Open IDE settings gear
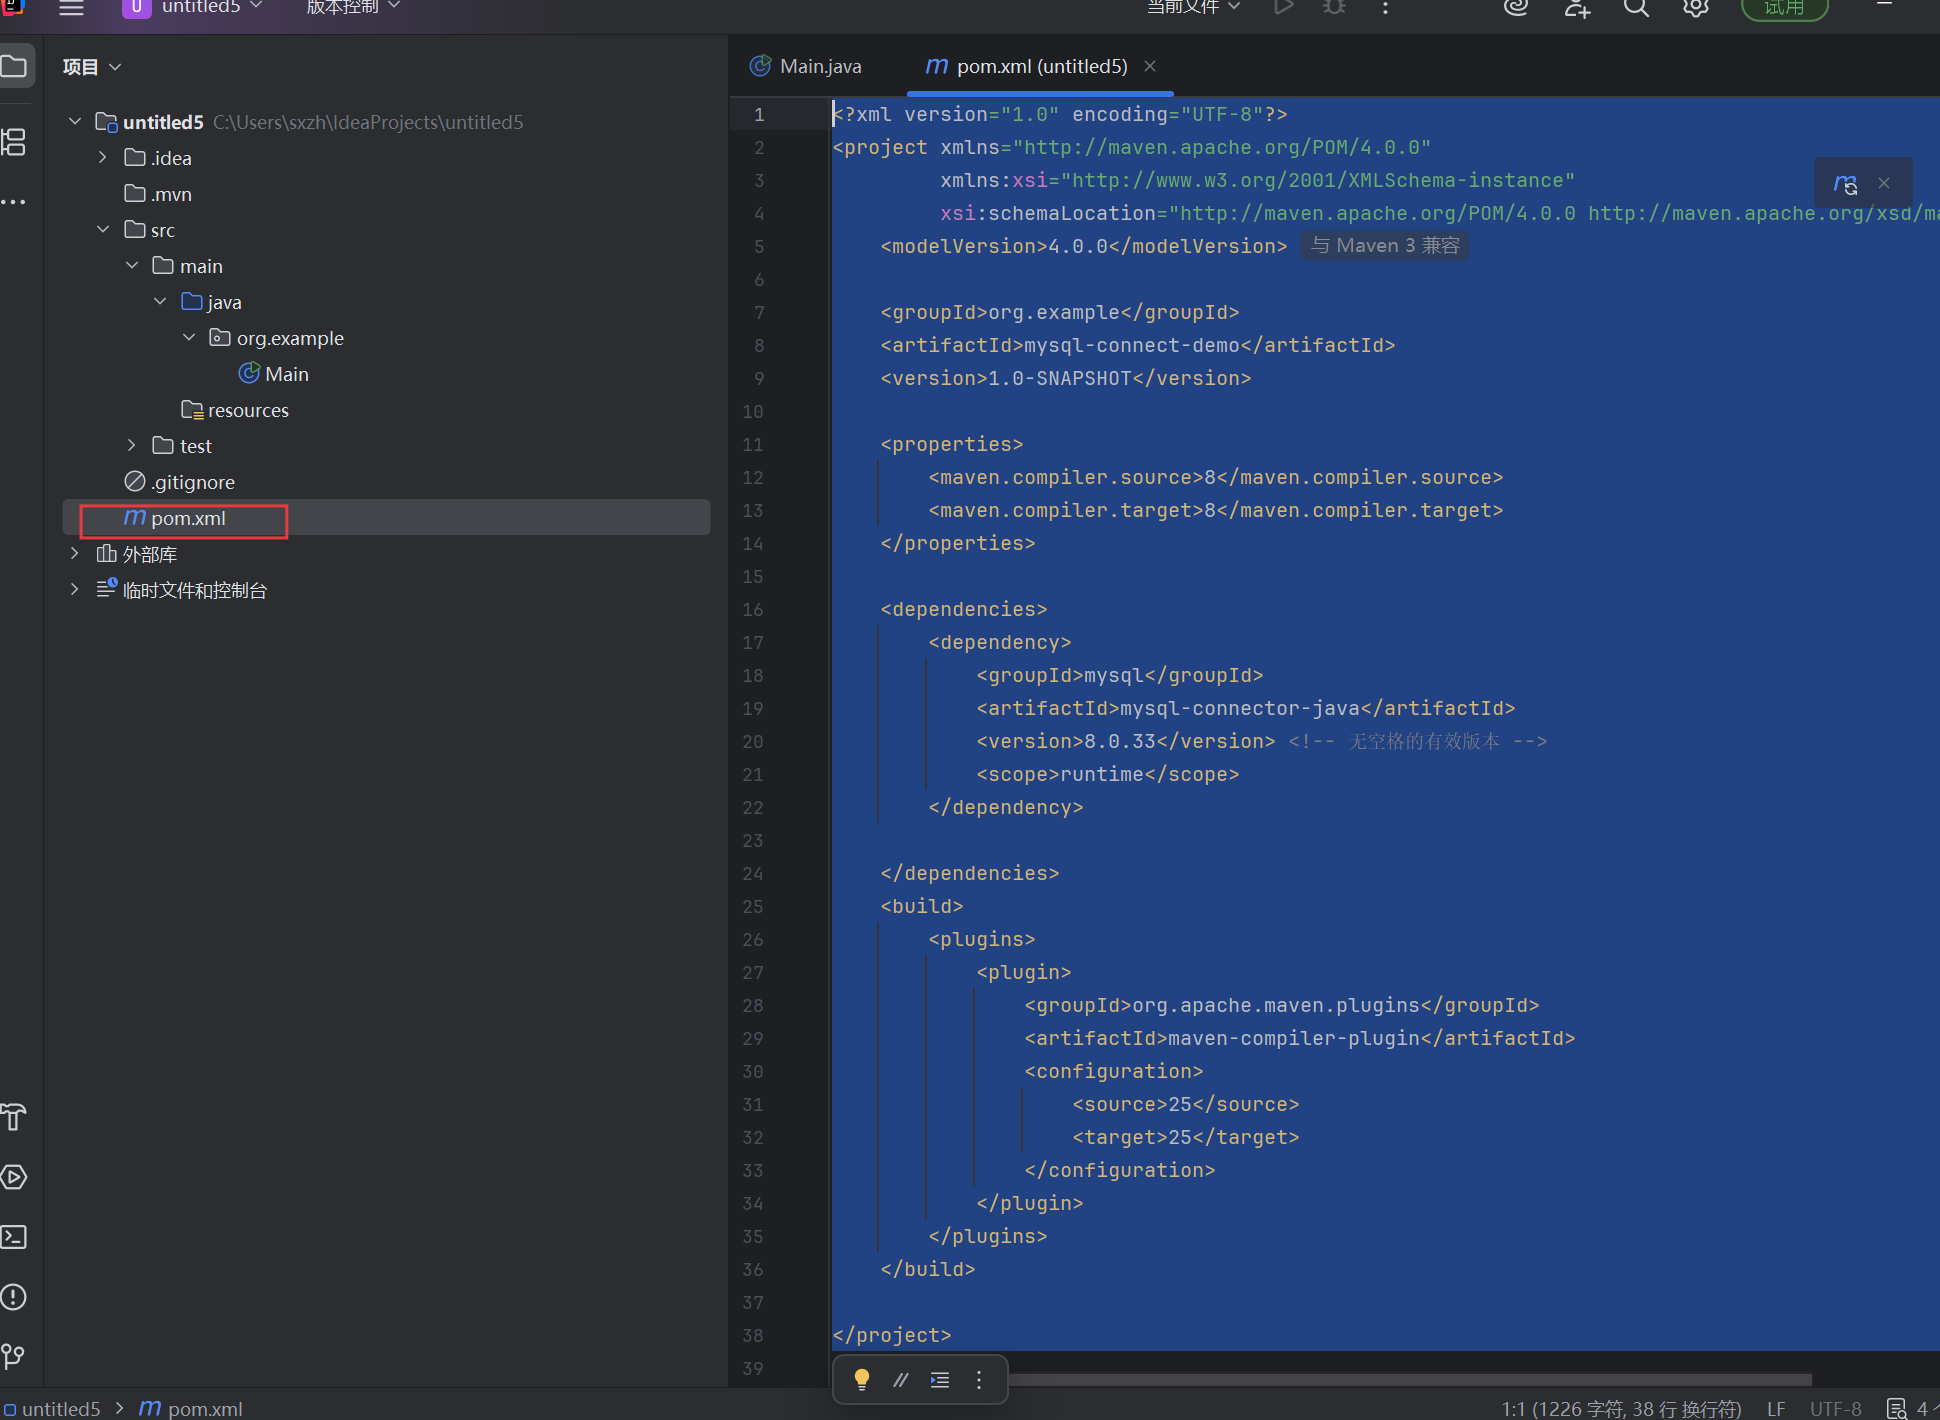This screenshot has height=1420, width=1940. pos(1696,8)
